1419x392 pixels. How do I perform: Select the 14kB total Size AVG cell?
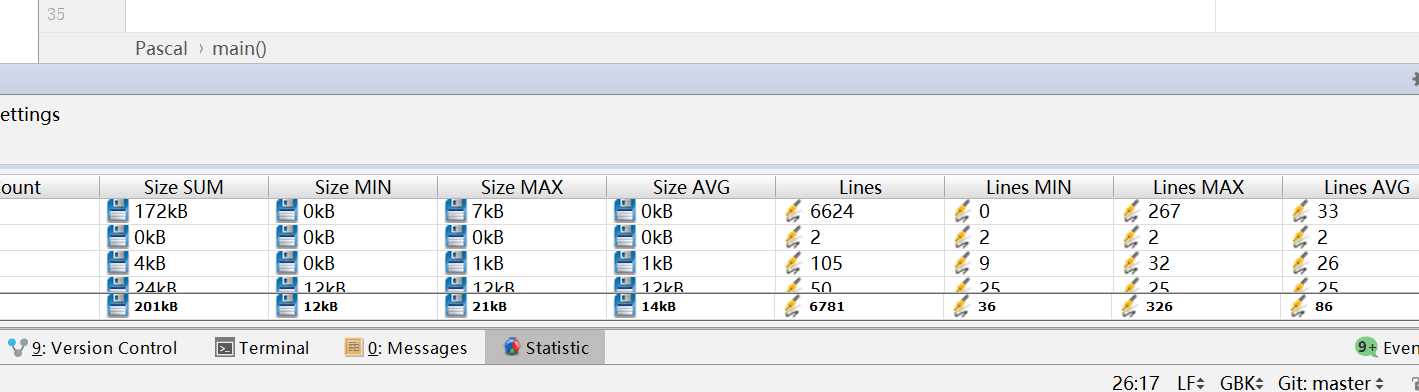(x=691, y=306)
